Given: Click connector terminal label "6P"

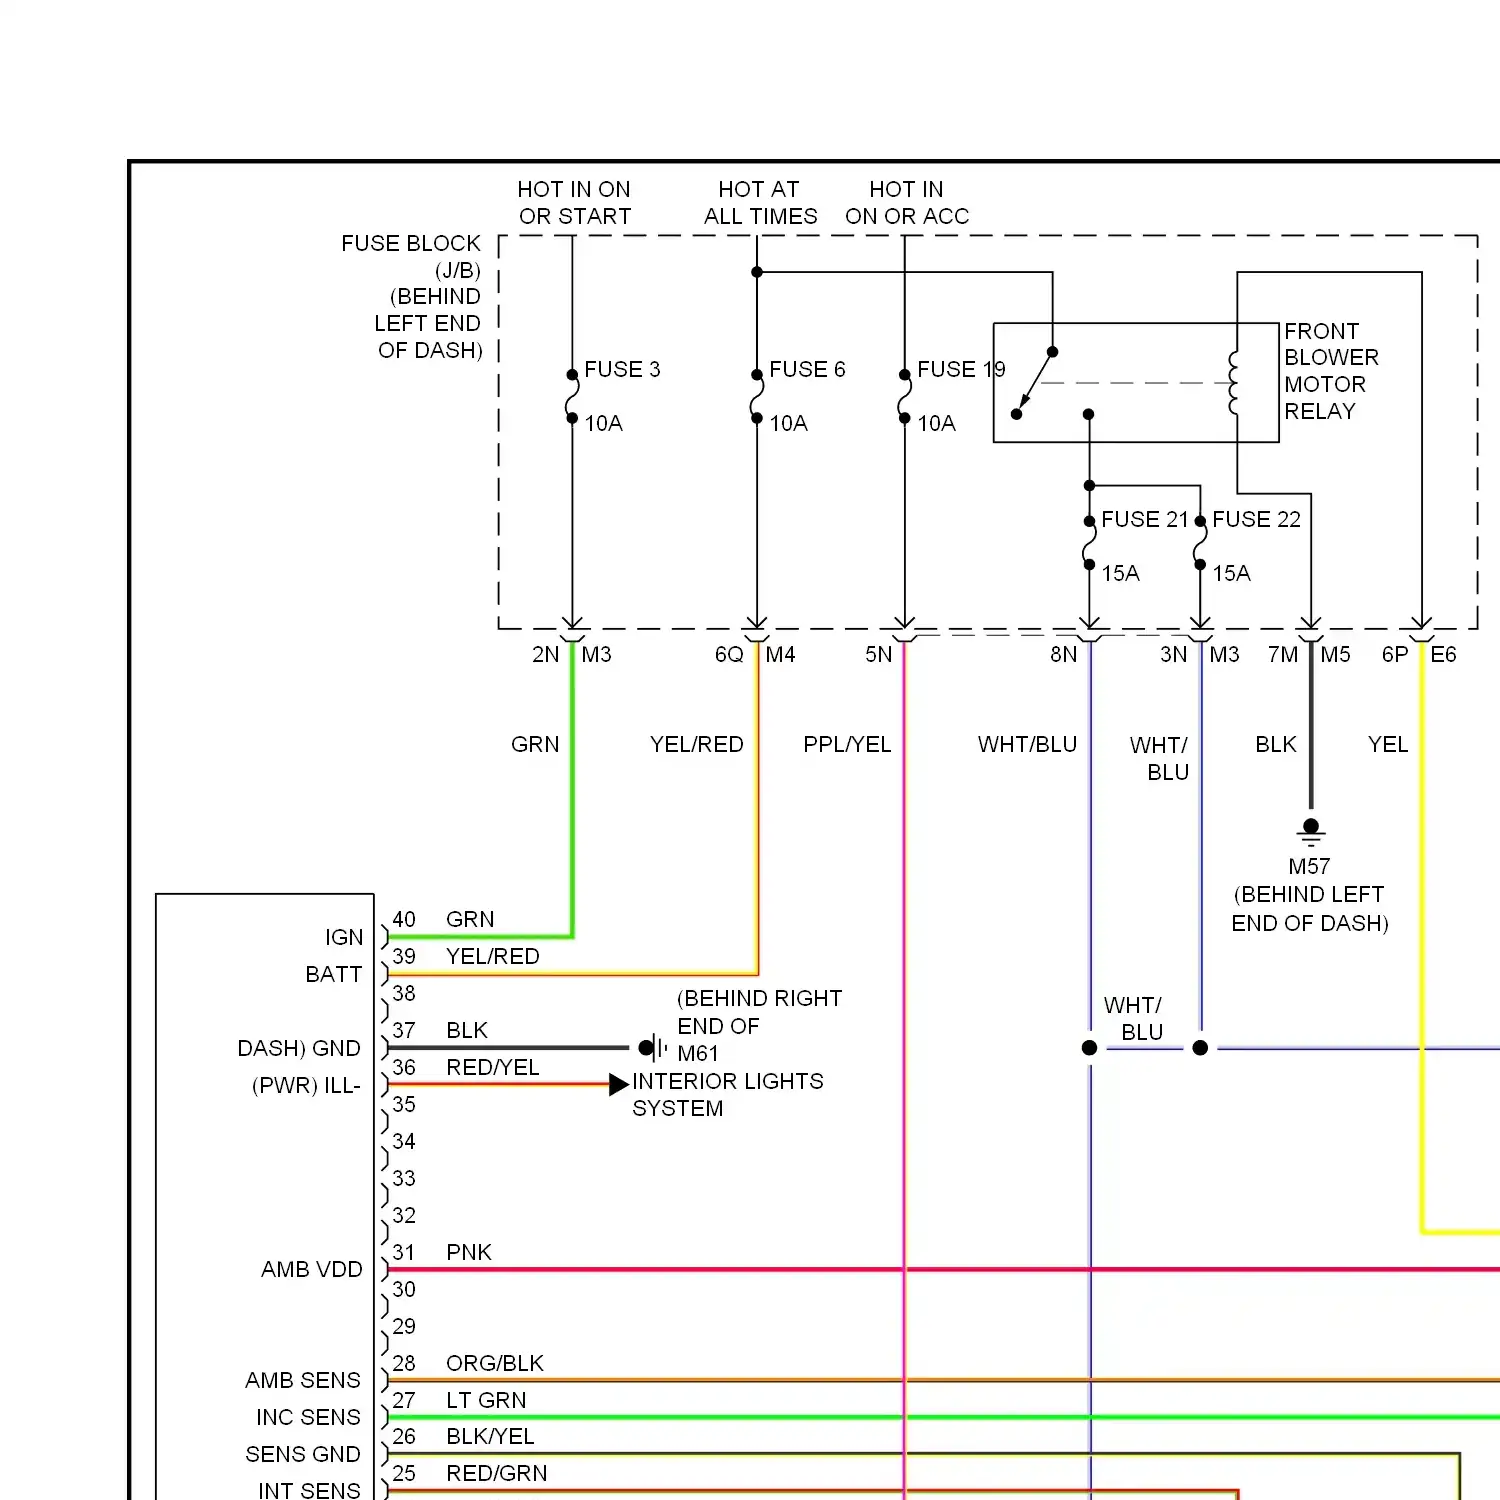Looking at the screenshot, I should click(x=1395, y=655).
